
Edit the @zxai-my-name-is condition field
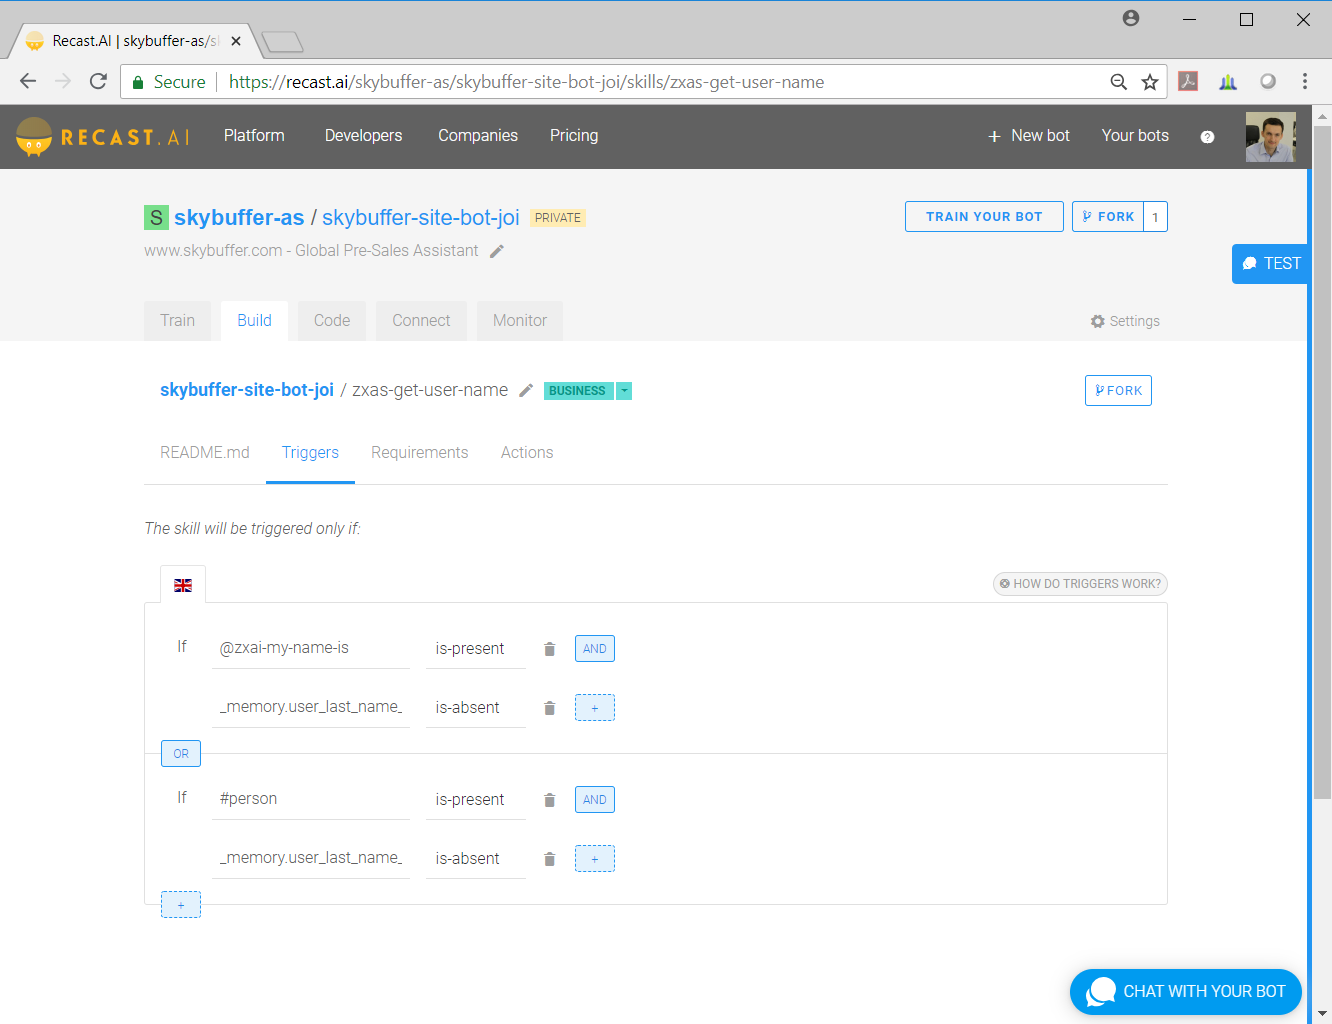tap(311, 648)
